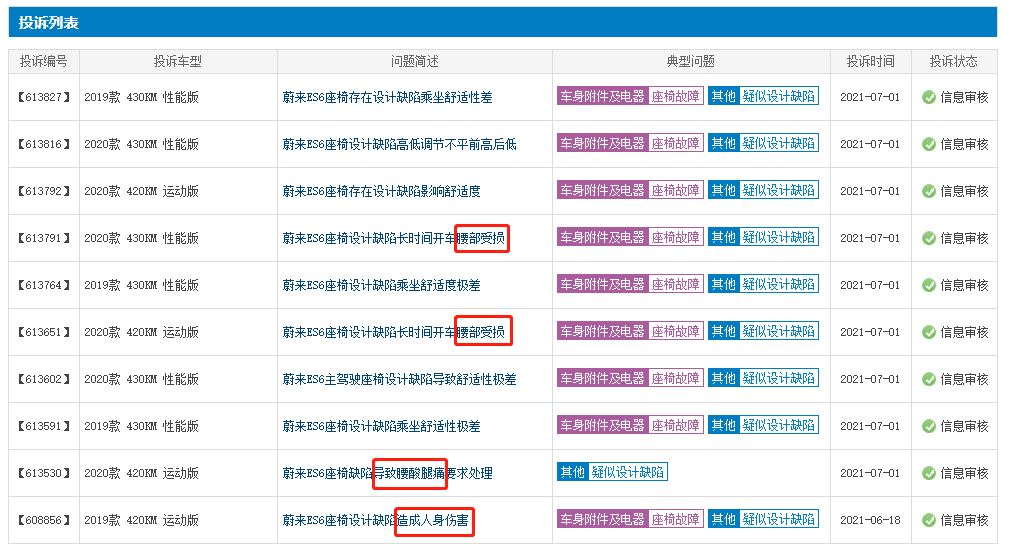Select complaint number 【613764】
The image size is (1009, 557).
coord(44,285)
